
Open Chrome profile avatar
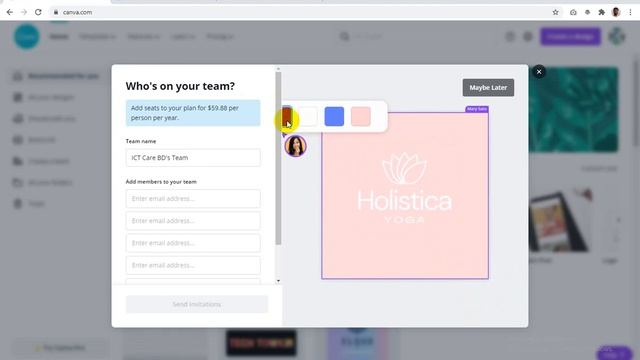(x=616, y=12)
